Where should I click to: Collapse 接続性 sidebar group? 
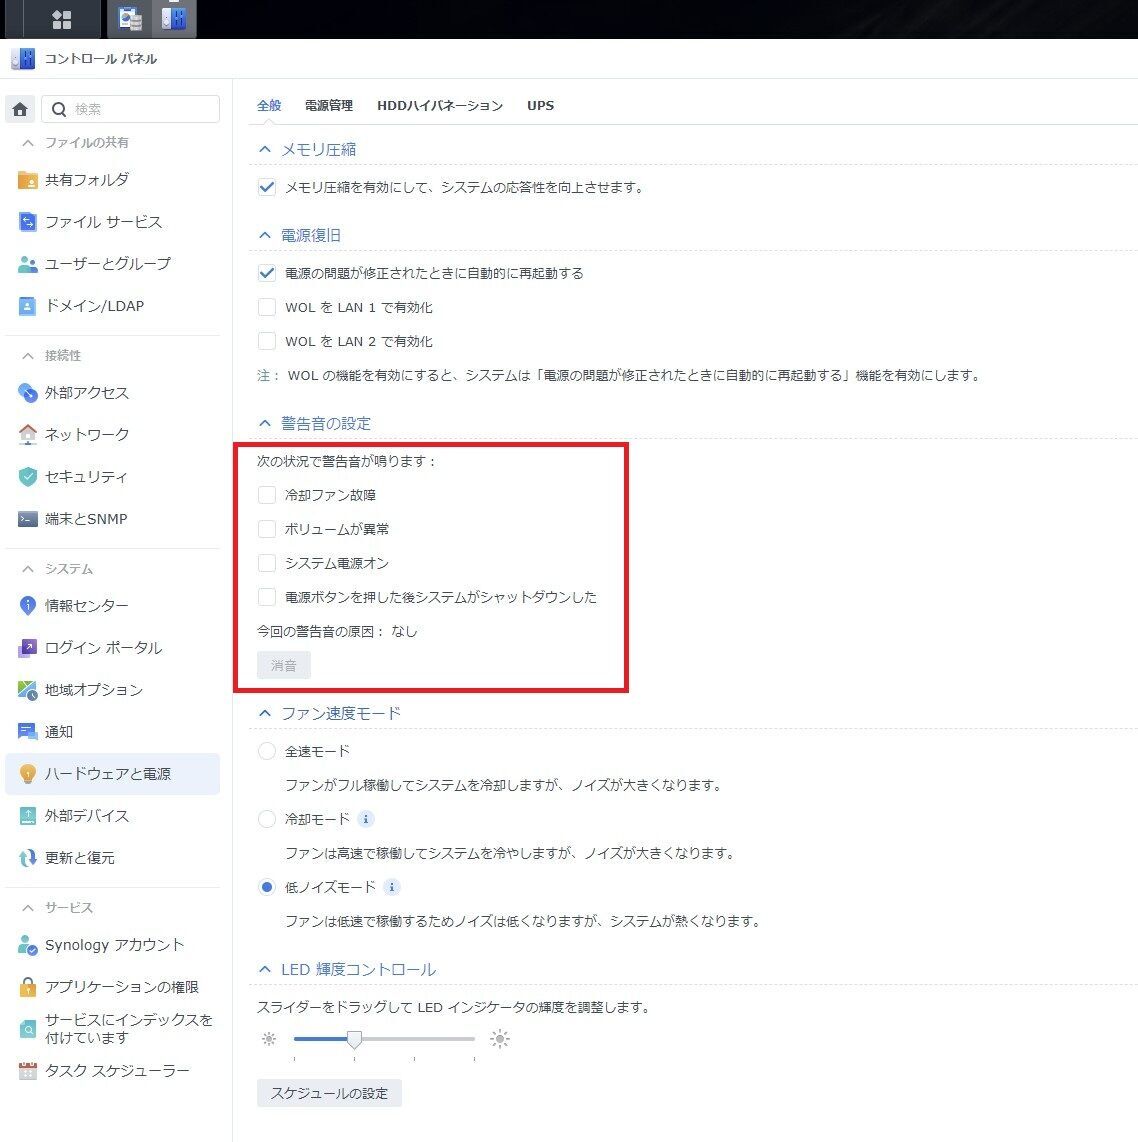pyautogui.click(x=28, y=355)
